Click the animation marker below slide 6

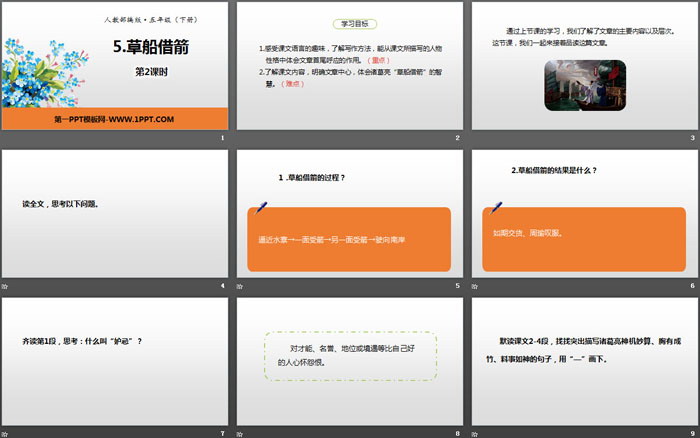click(474, 287)
